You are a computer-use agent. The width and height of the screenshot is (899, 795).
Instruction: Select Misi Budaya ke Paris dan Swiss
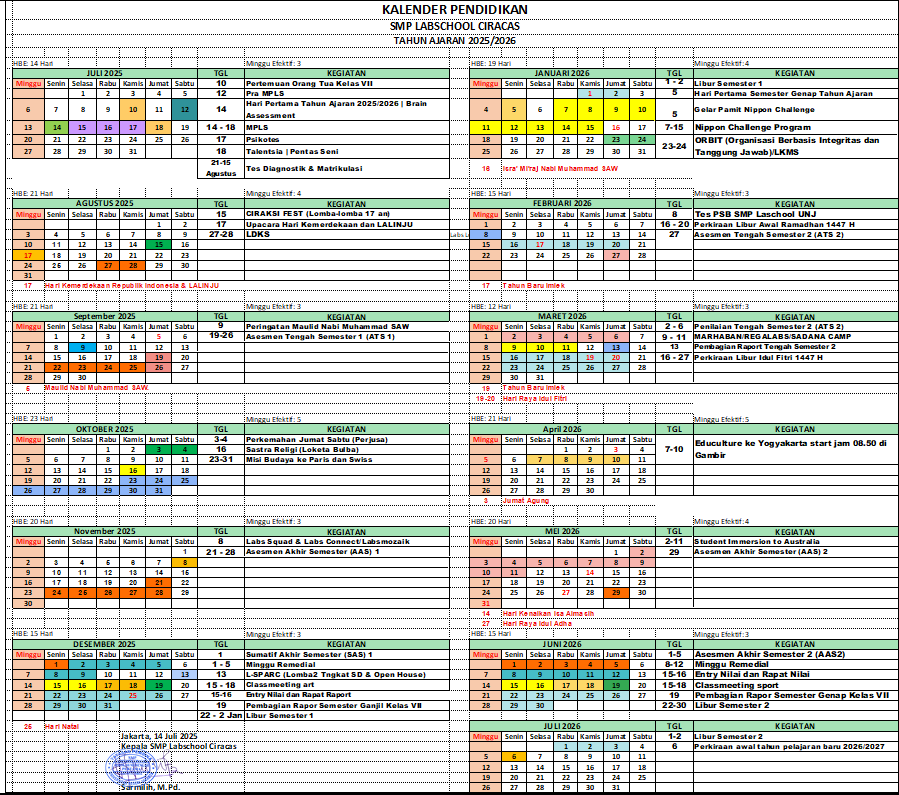tap(308, 459)
